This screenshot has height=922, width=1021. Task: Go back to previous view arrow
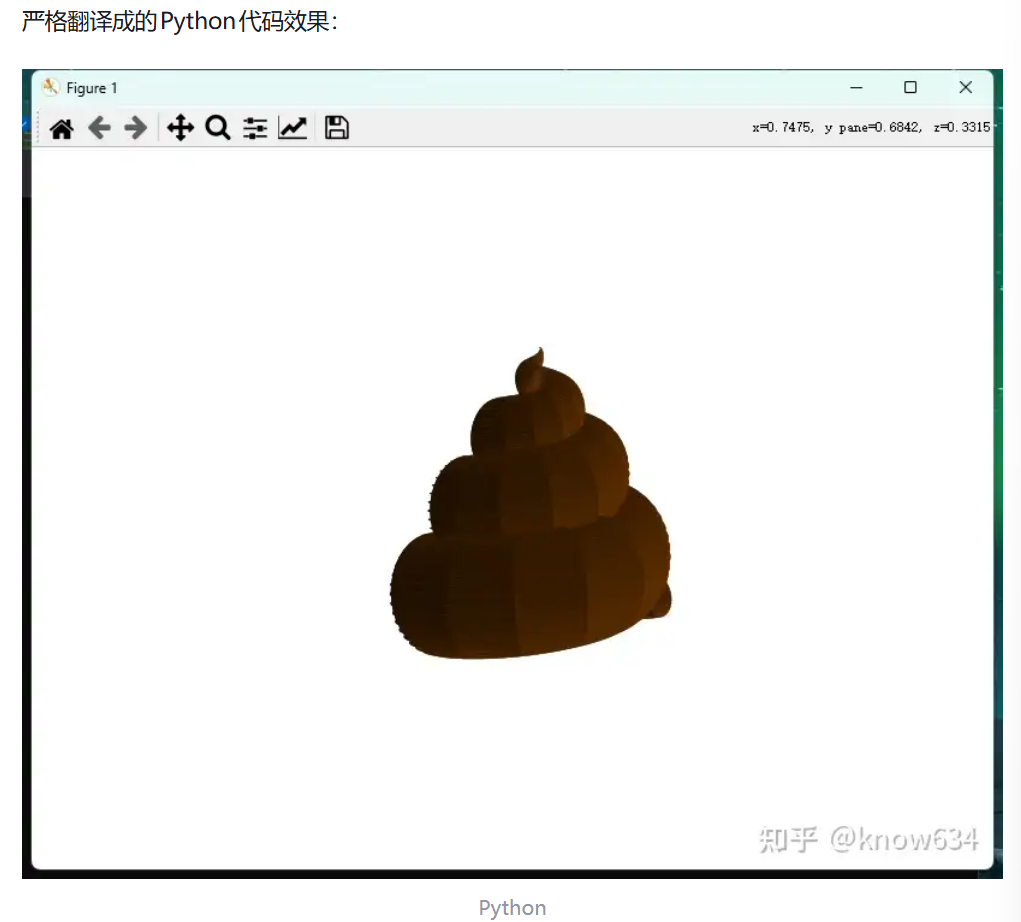coord(98,128)
